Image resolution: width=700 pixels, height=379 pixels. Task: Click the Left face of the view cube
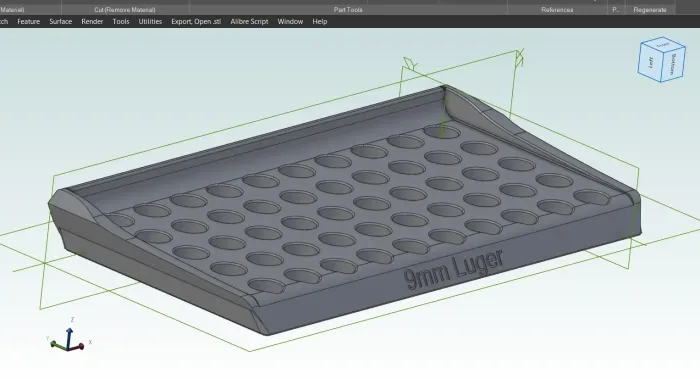click(650, 63)
